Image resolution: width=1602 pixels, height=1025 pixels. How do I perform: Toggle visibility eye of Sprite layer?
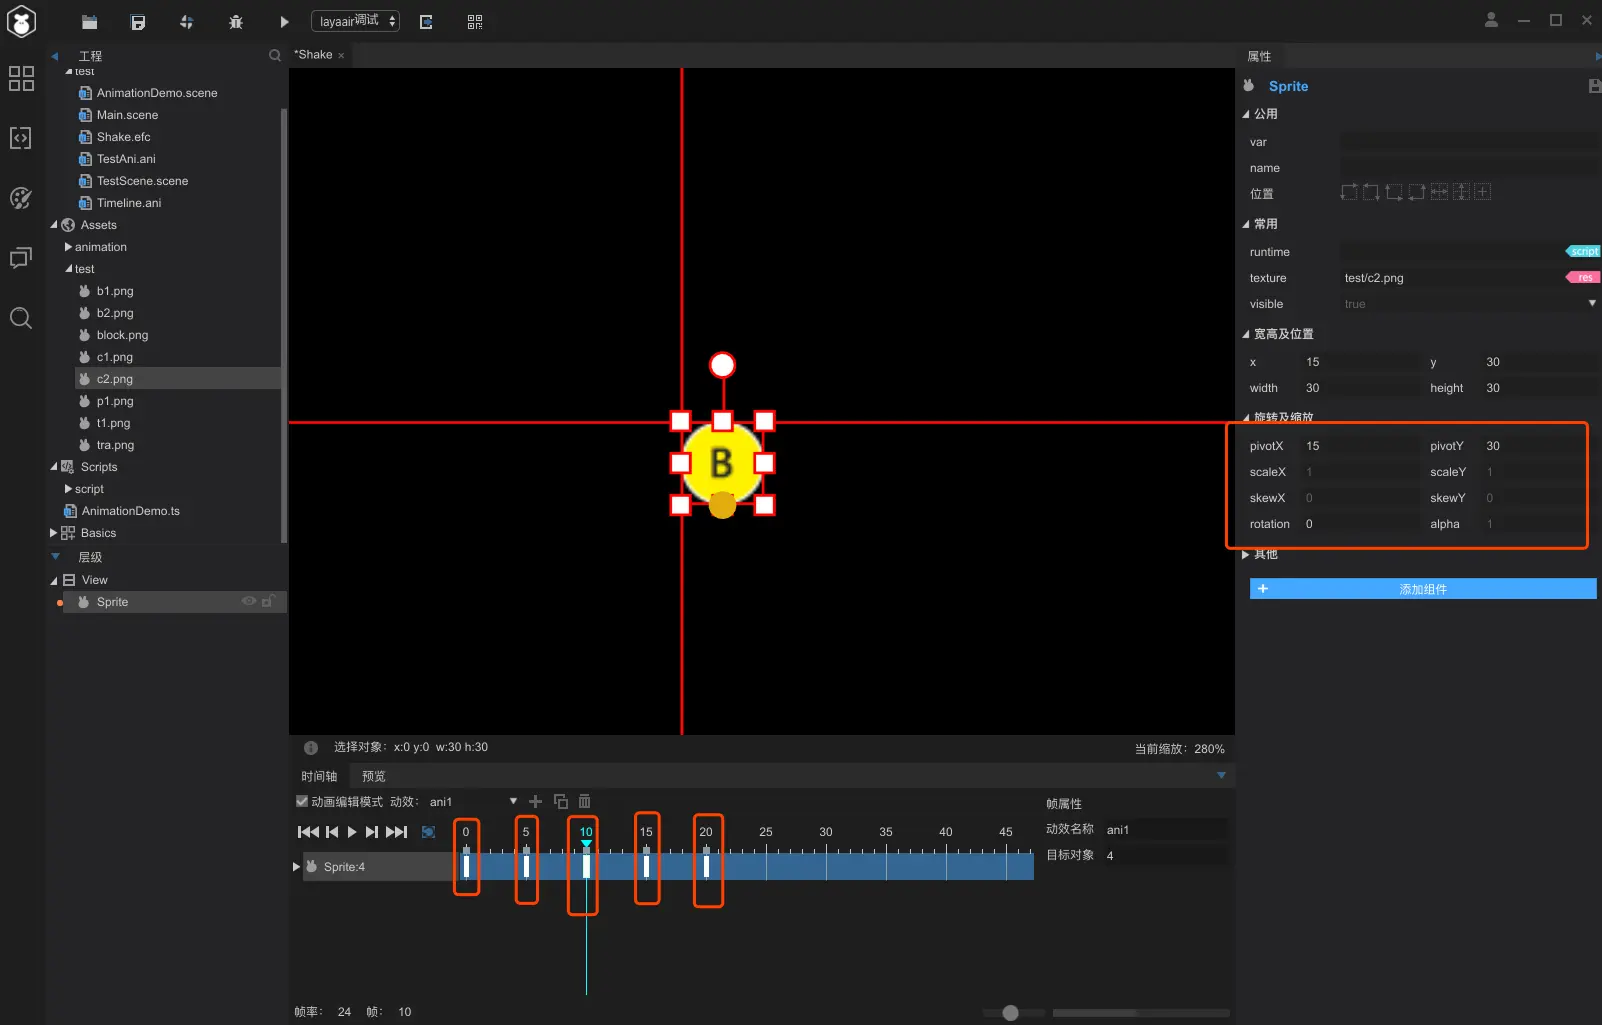pyautogui.click(x=249, y=601)
